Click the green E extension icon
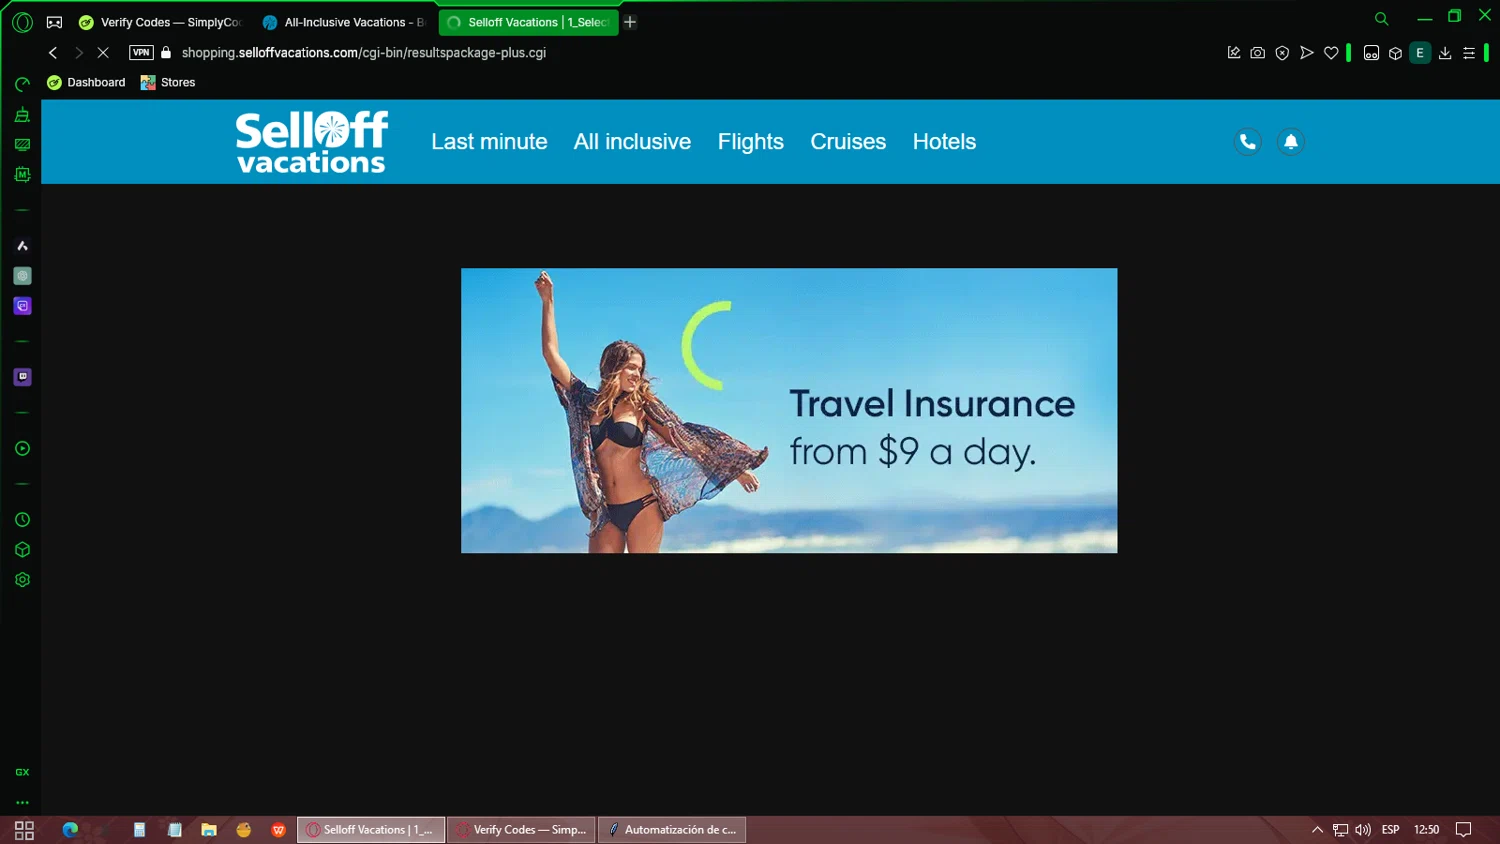The image size is (1500, 844). click(1420, 53)
